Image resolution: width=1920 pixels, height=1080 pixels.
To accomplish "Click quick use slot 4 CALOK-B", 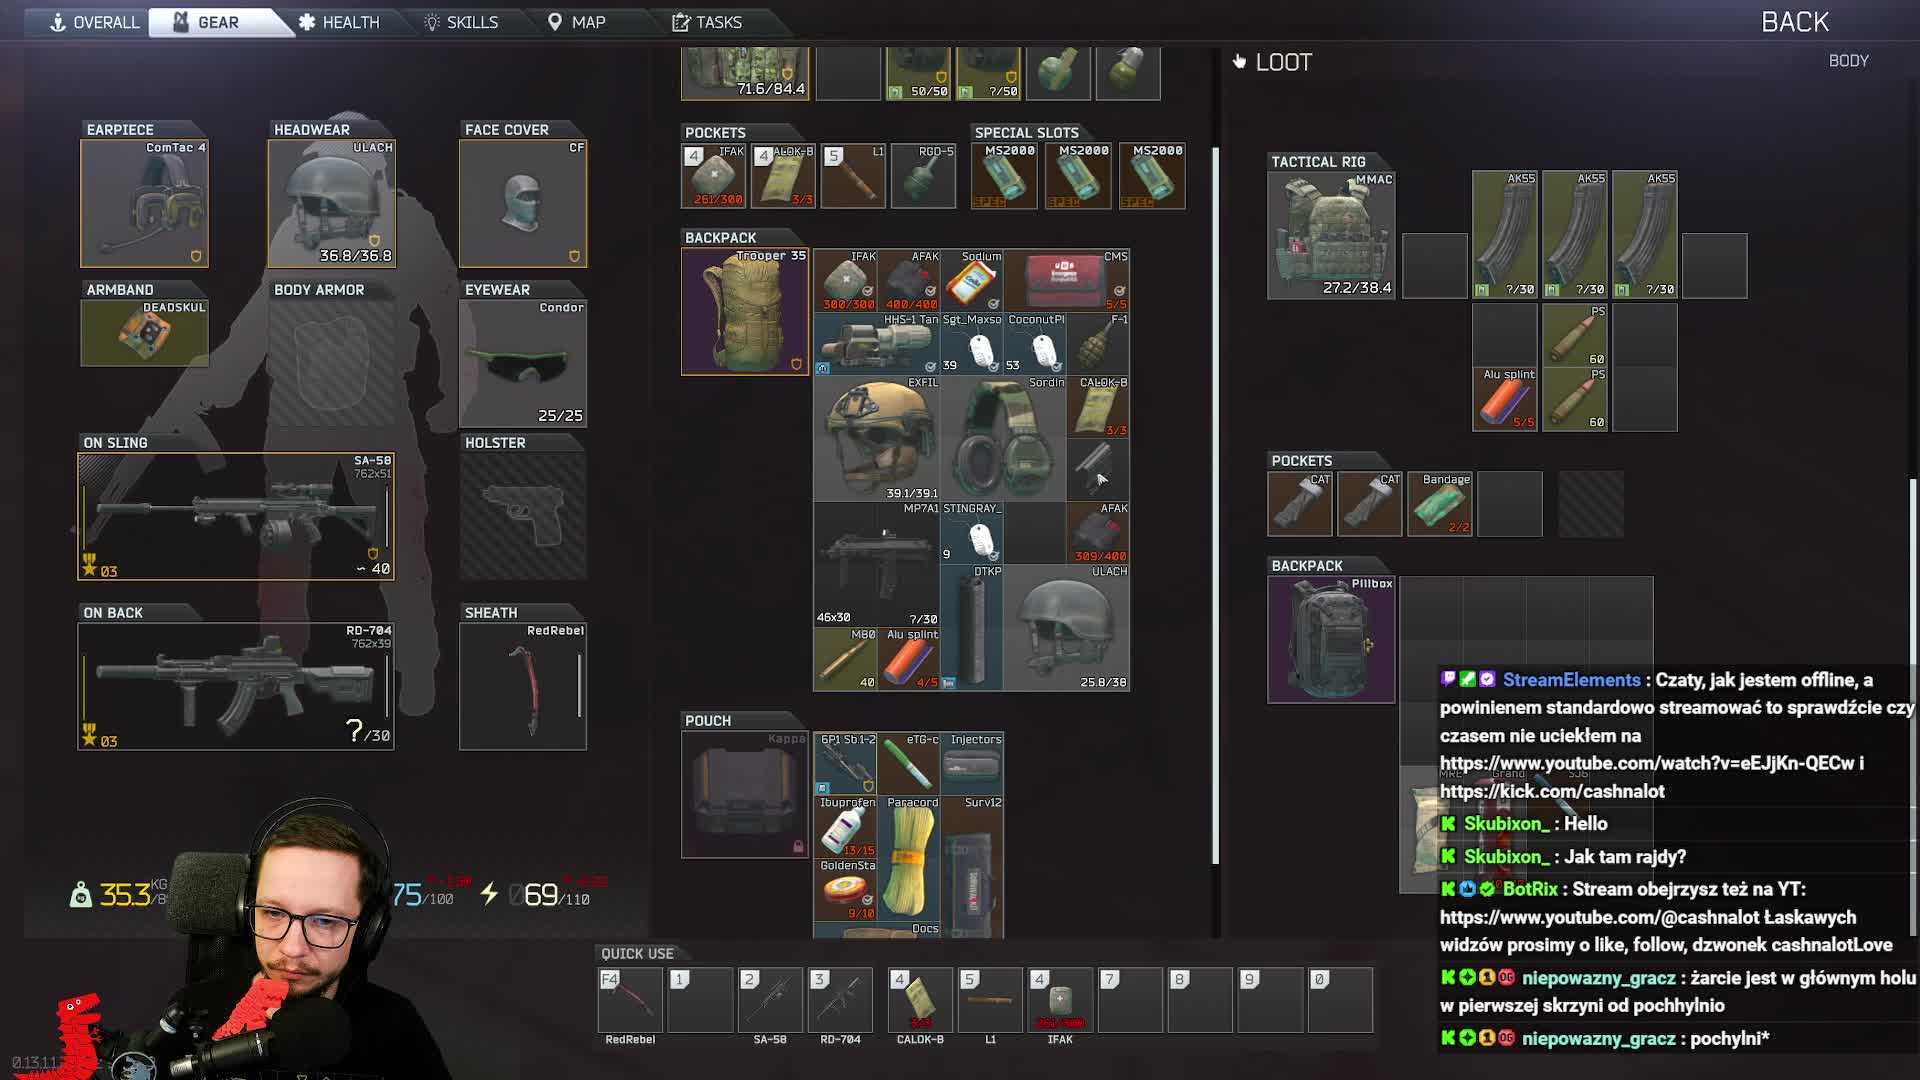I will click(x=920, y=1000).
